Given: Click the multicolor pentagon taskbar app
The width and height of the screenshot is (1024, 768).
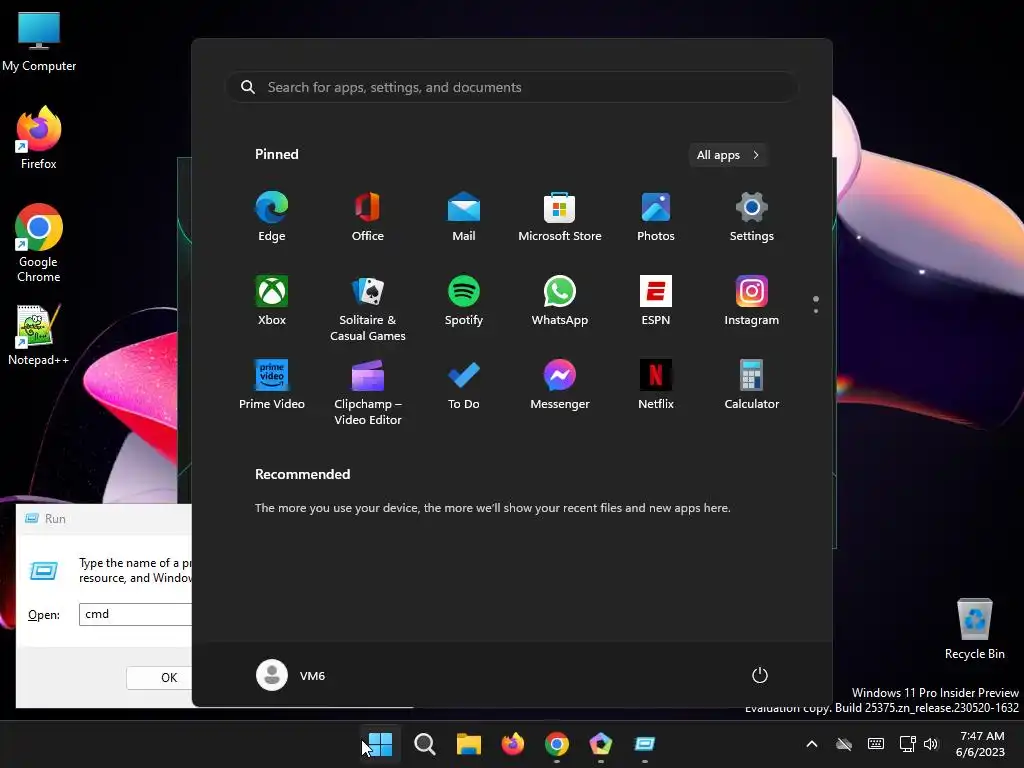Looking at the screenshot, I should coord(601,744).
